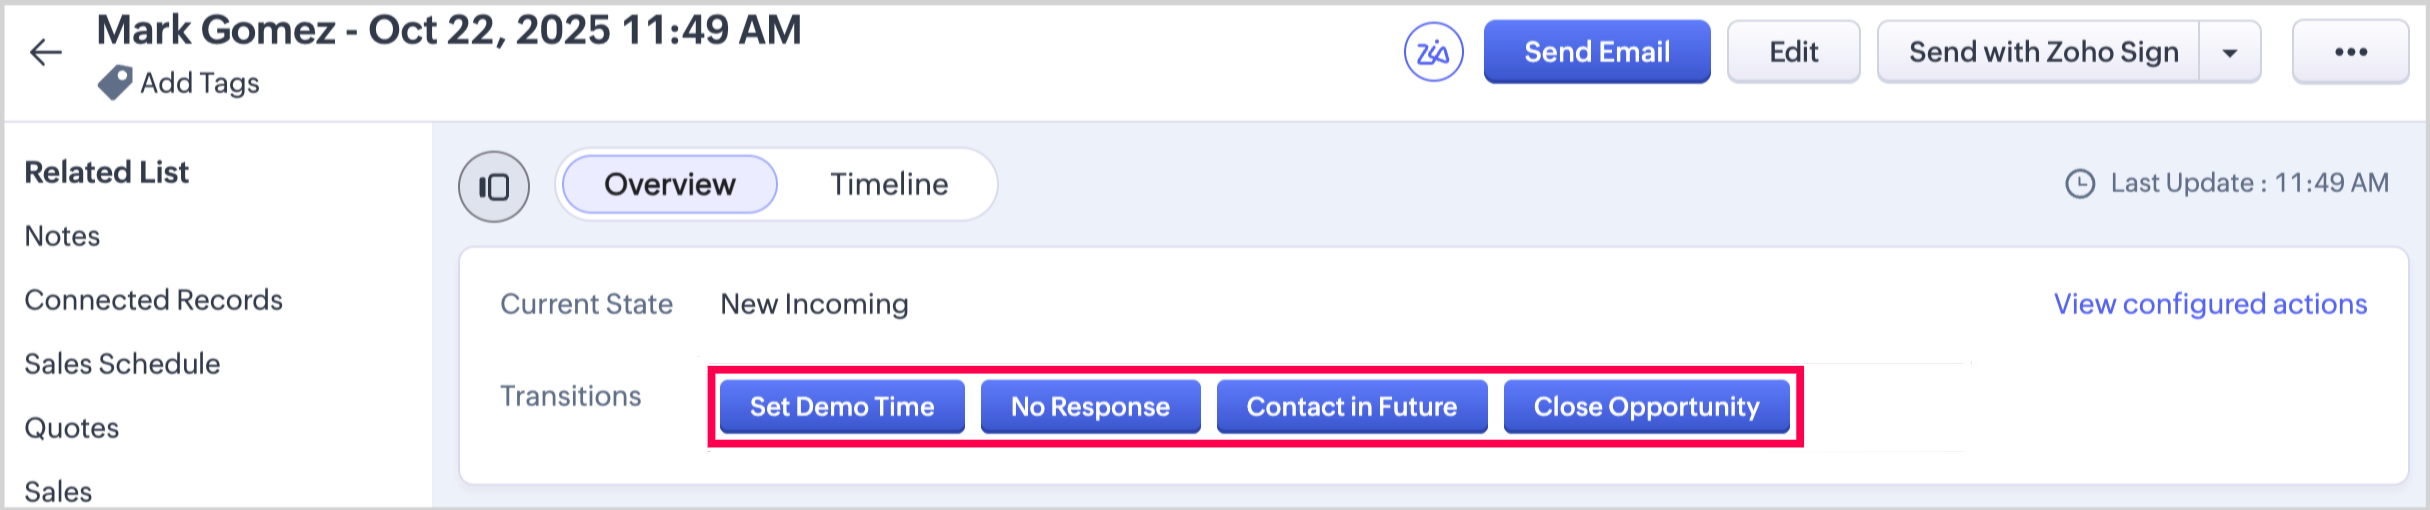The height and width of the screenshot is (510, 2430).
Task: Click the Edit button
Action: pyautogui.click(x=1793, y=52)
